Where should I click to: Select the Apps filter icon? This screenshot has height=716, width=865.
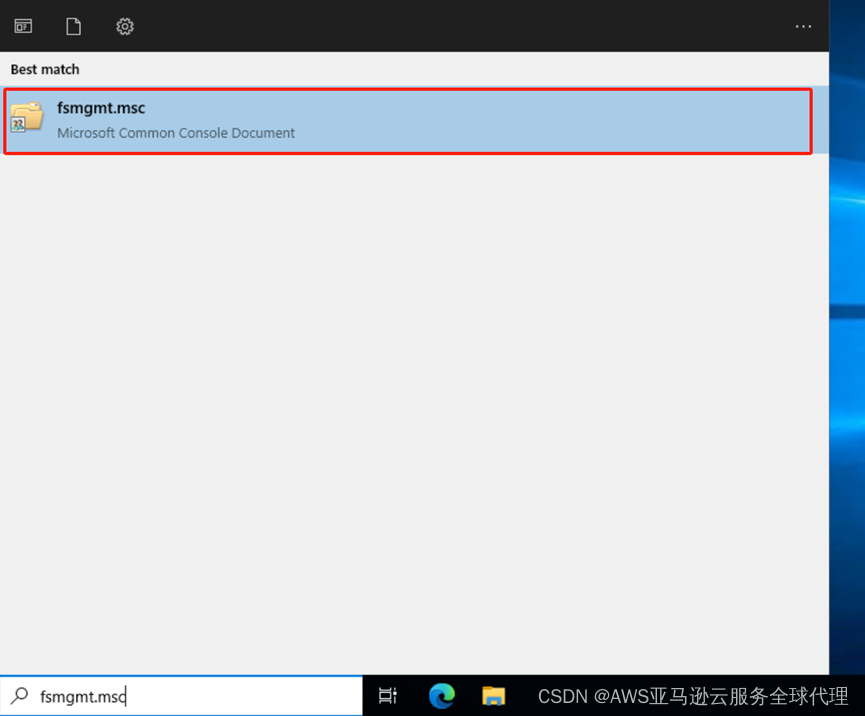pos(23,26)
